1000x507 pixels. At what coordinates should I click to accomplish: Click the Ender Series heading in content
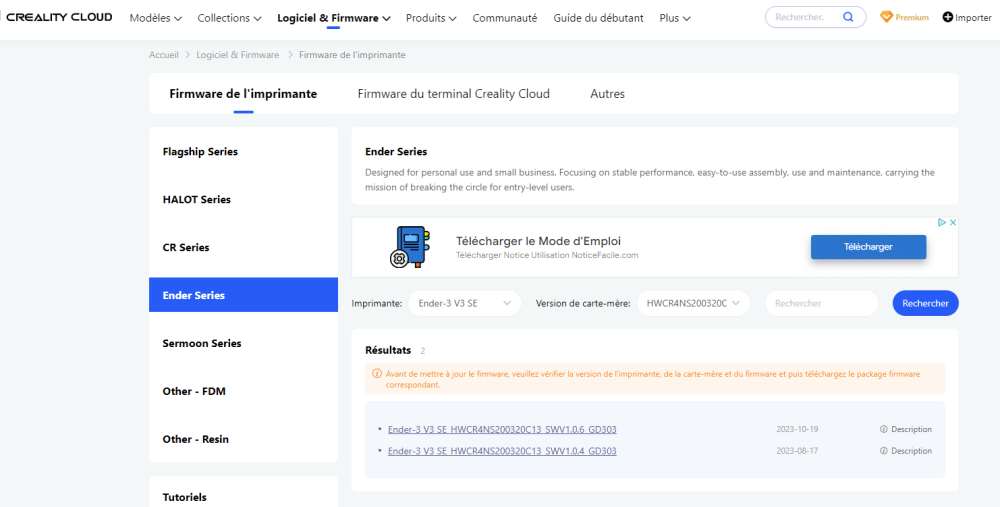pyautogui.click(x=396, y=152)
